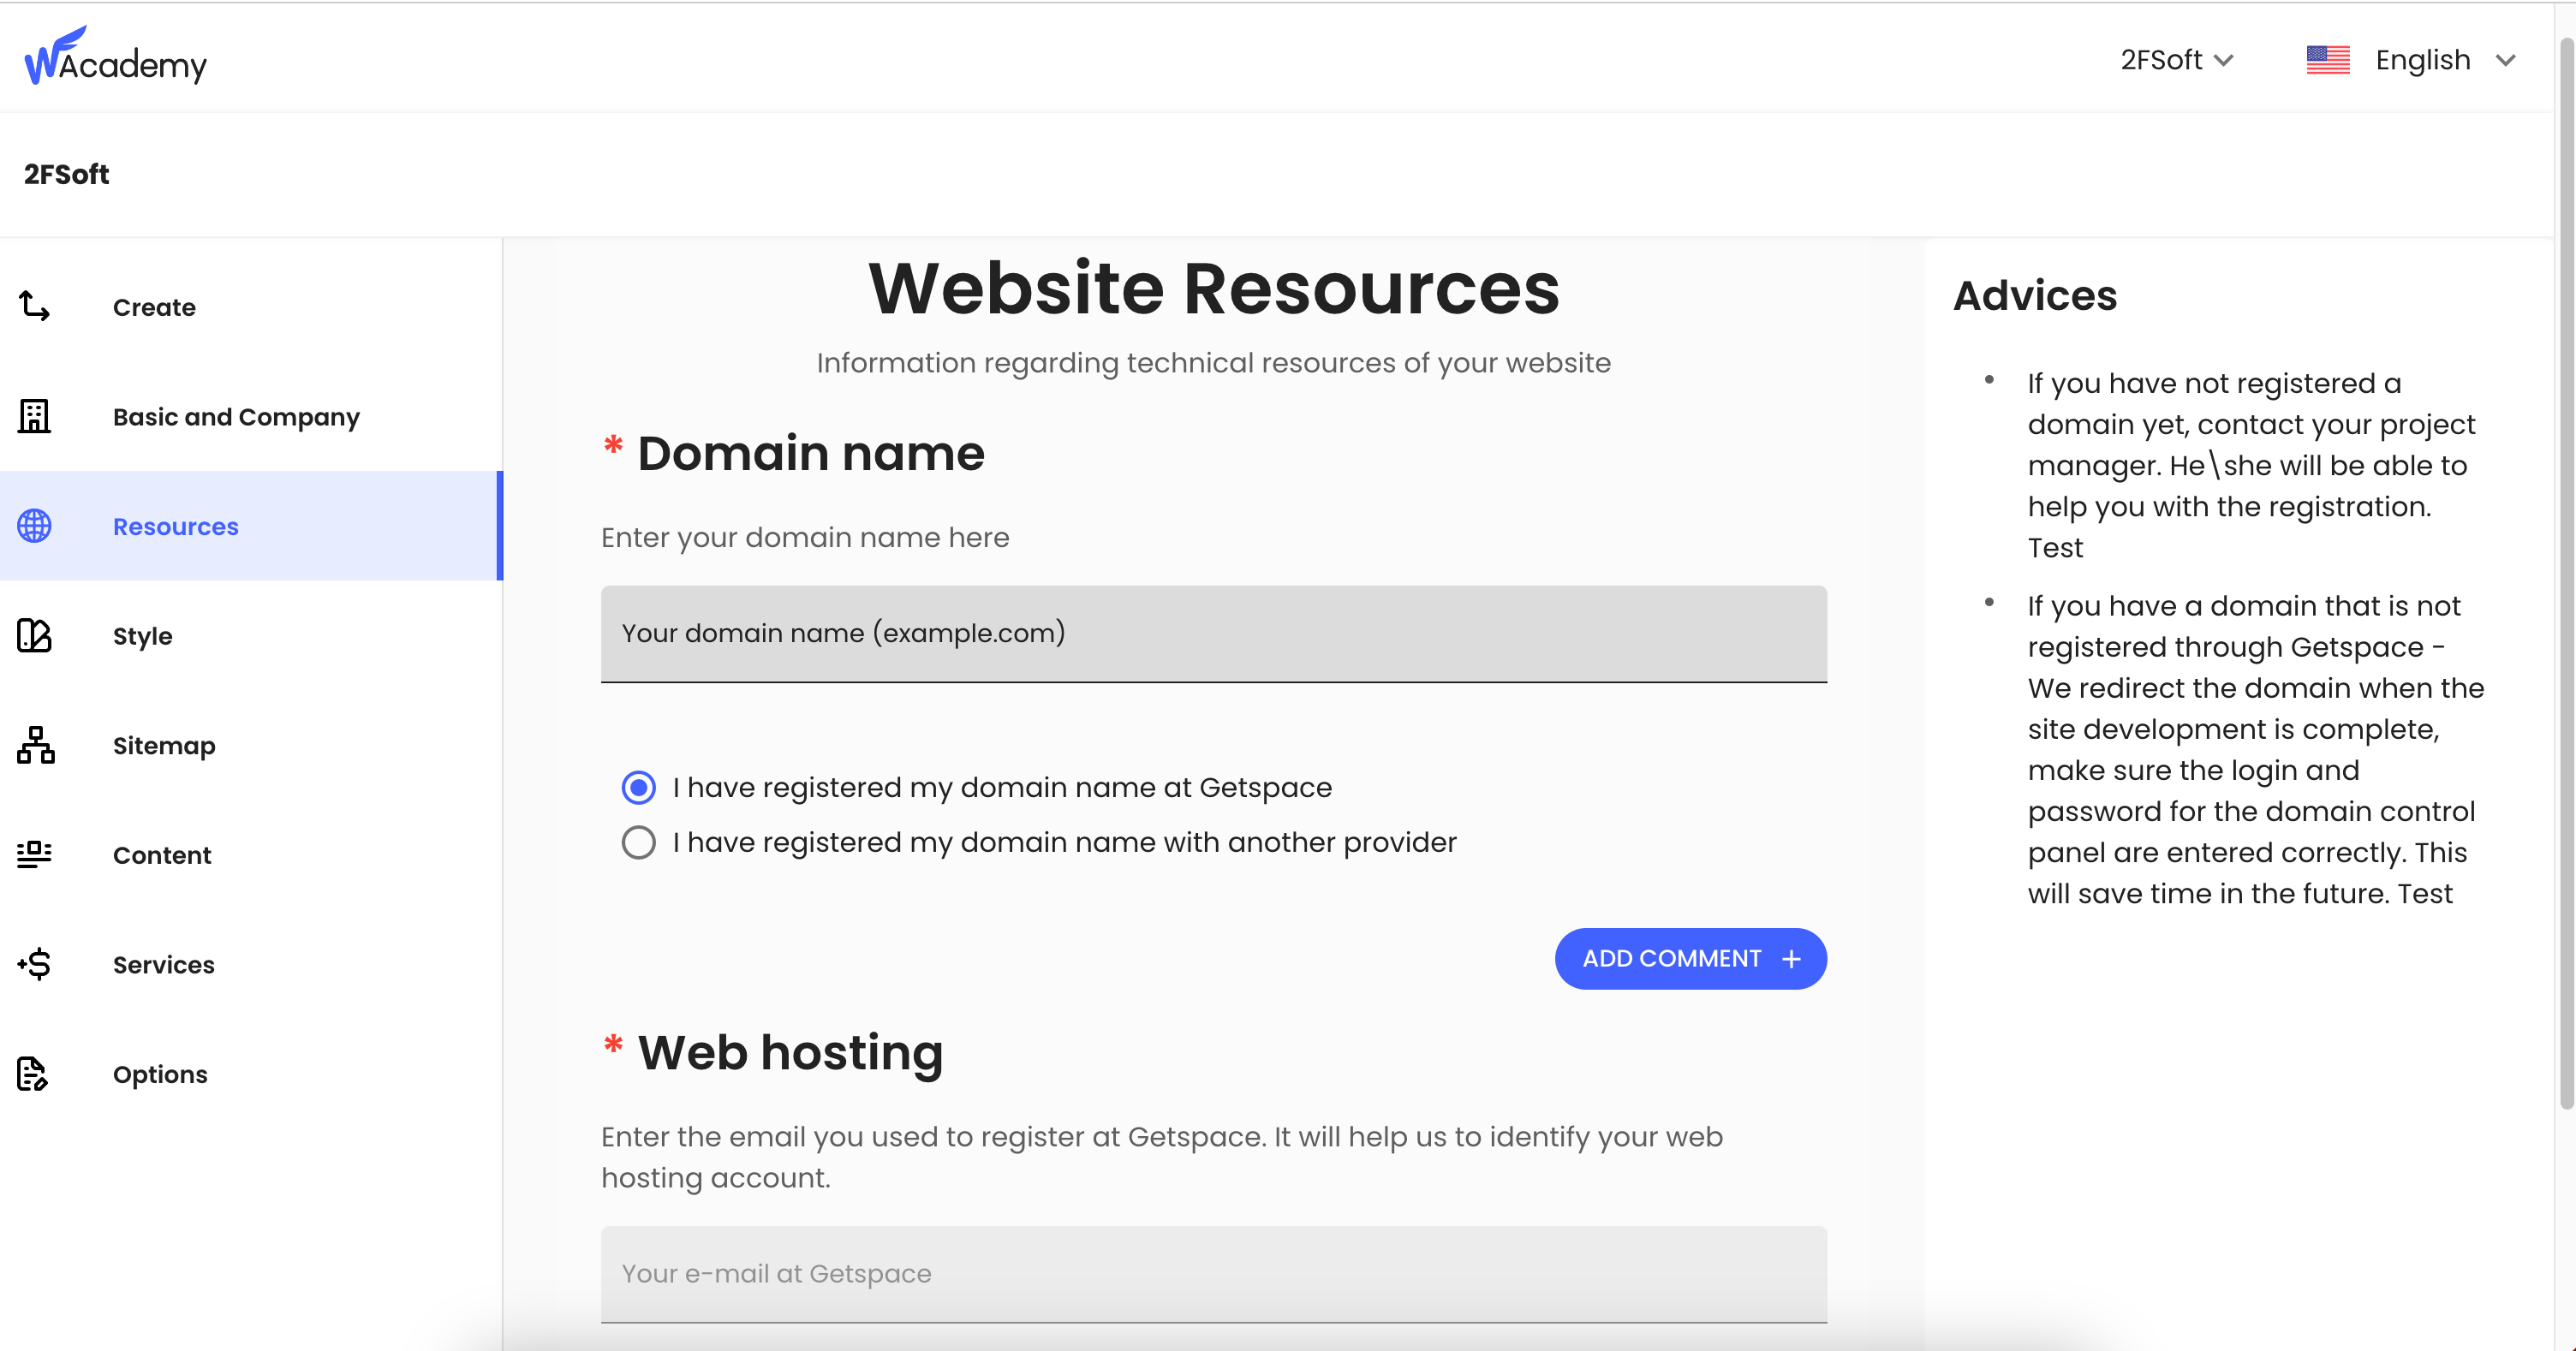This screenshot has height=1351, width=2576.
Task: Click the Advices heading
Action: (x=2035, y=296)
